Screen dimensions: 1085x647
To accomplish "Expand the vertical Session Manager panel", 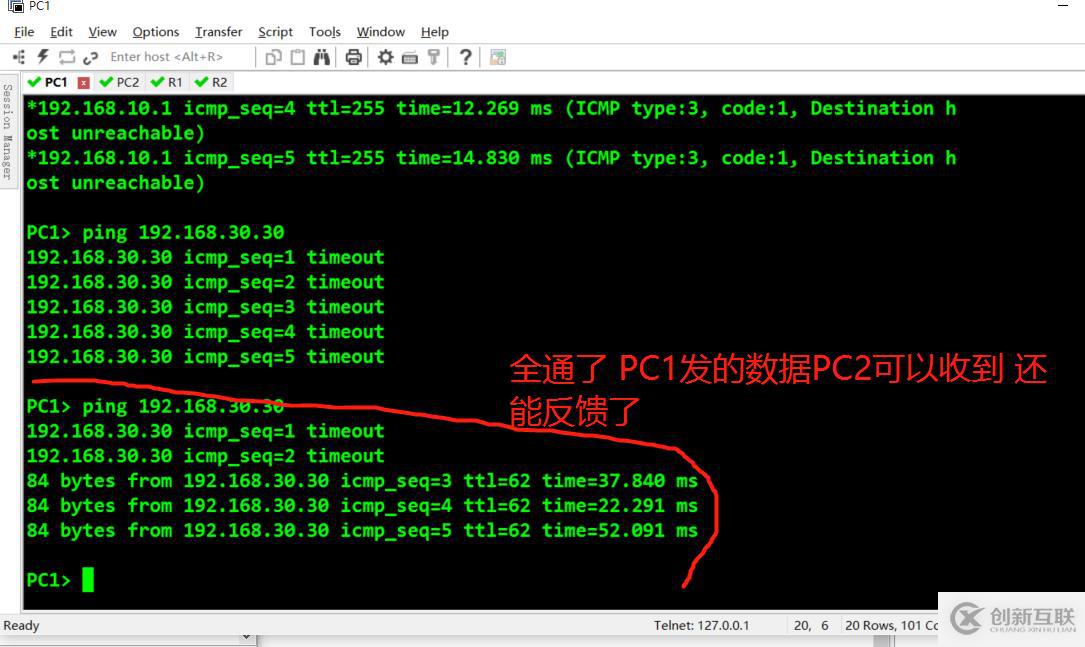I will tap(8, 132).
